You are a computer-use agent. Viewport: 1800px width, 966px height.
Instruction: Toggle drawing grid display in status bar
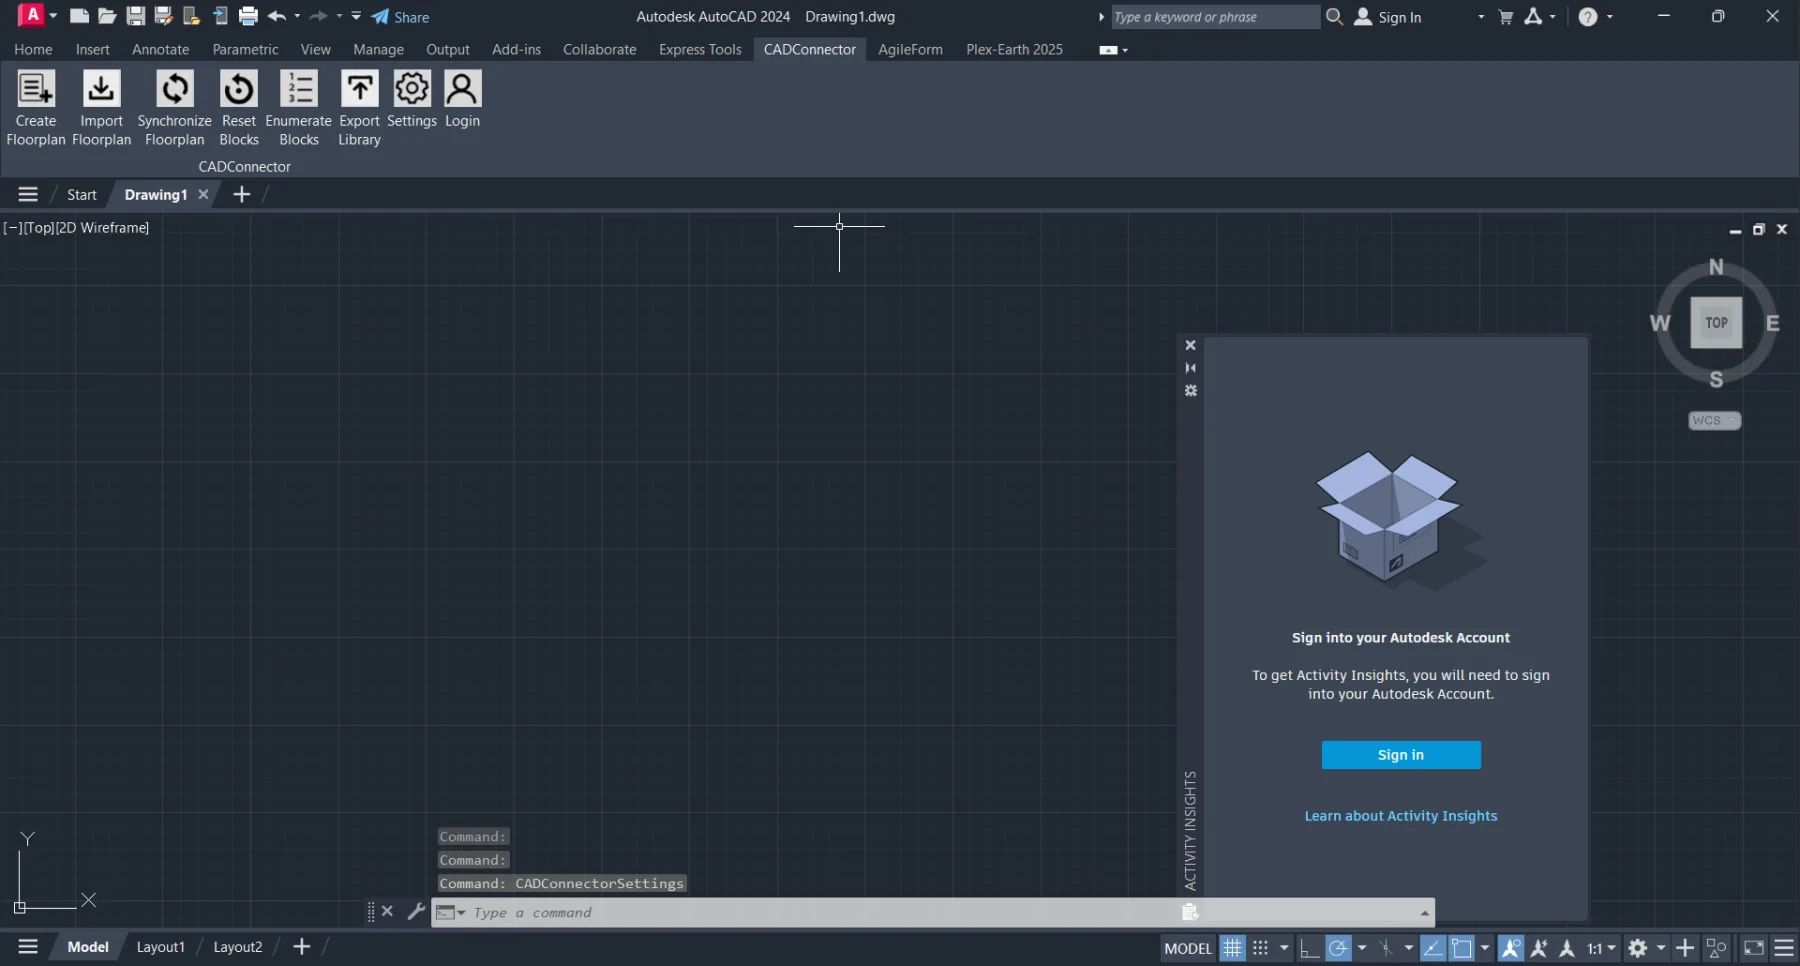[x=1232, y=948]
